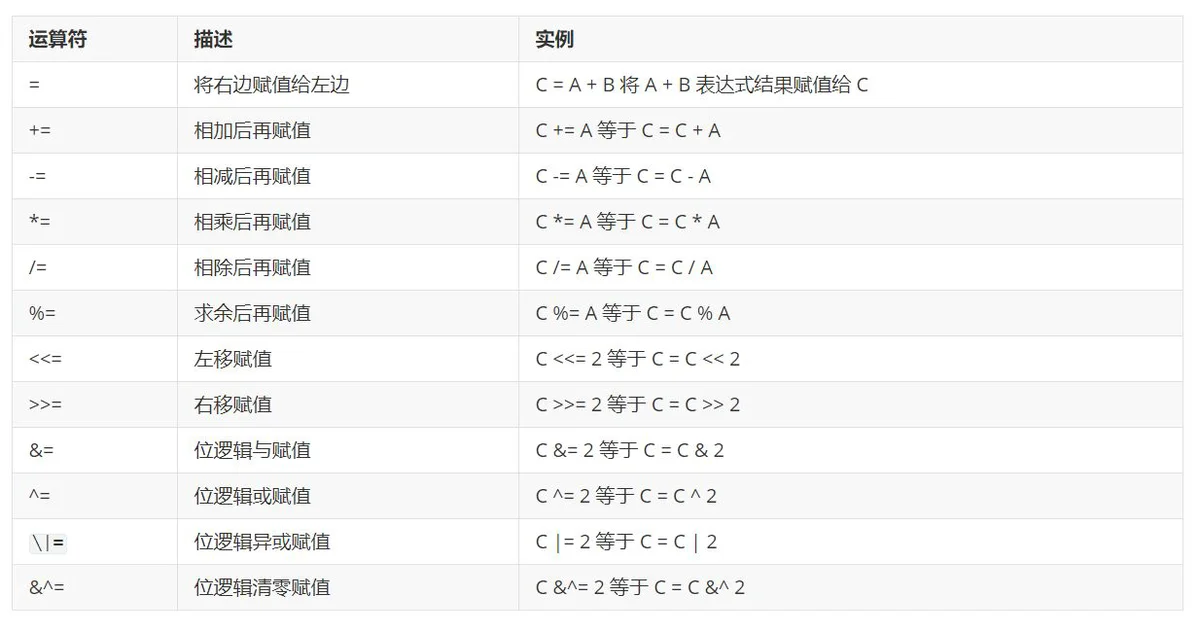
Task: Click the *= operator cell
Action: [40, 222]
